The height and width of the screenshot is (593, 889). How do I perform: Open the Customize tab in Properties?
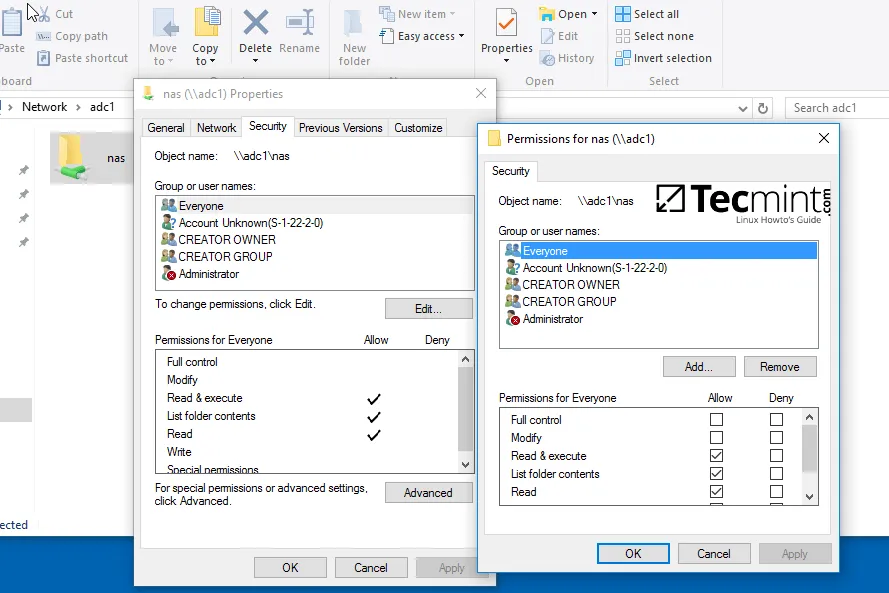point(418,128)
